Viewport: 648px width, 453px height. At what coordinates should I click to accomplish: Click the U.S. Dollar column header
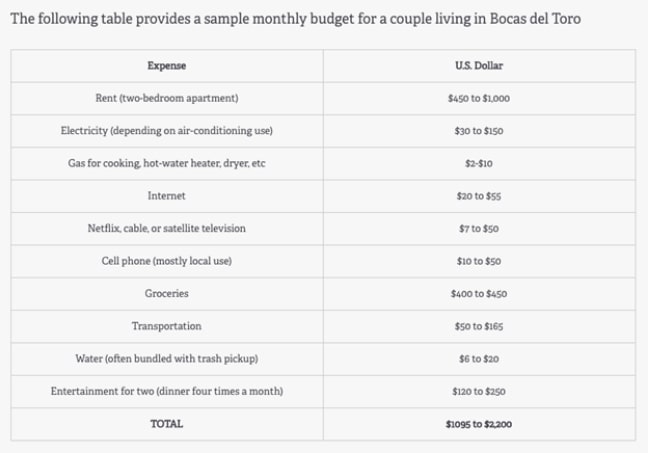479,66
